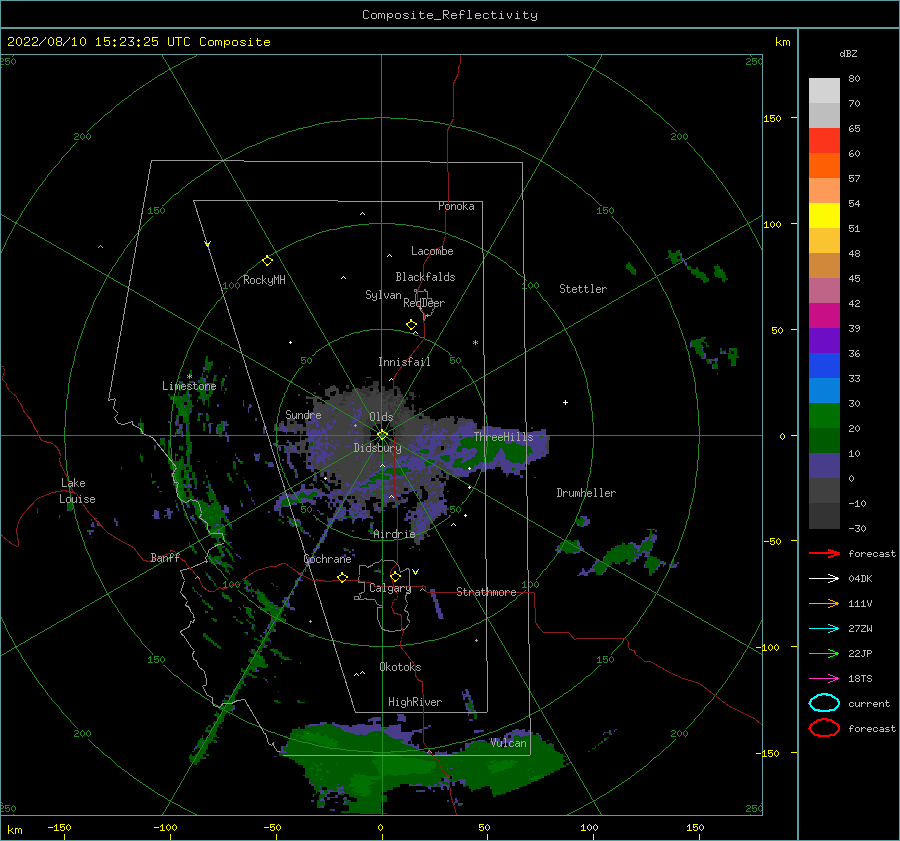This screenshot has width=900, height=841.
Task: Click the Limestone label
Action: click(x=189, y=386)
